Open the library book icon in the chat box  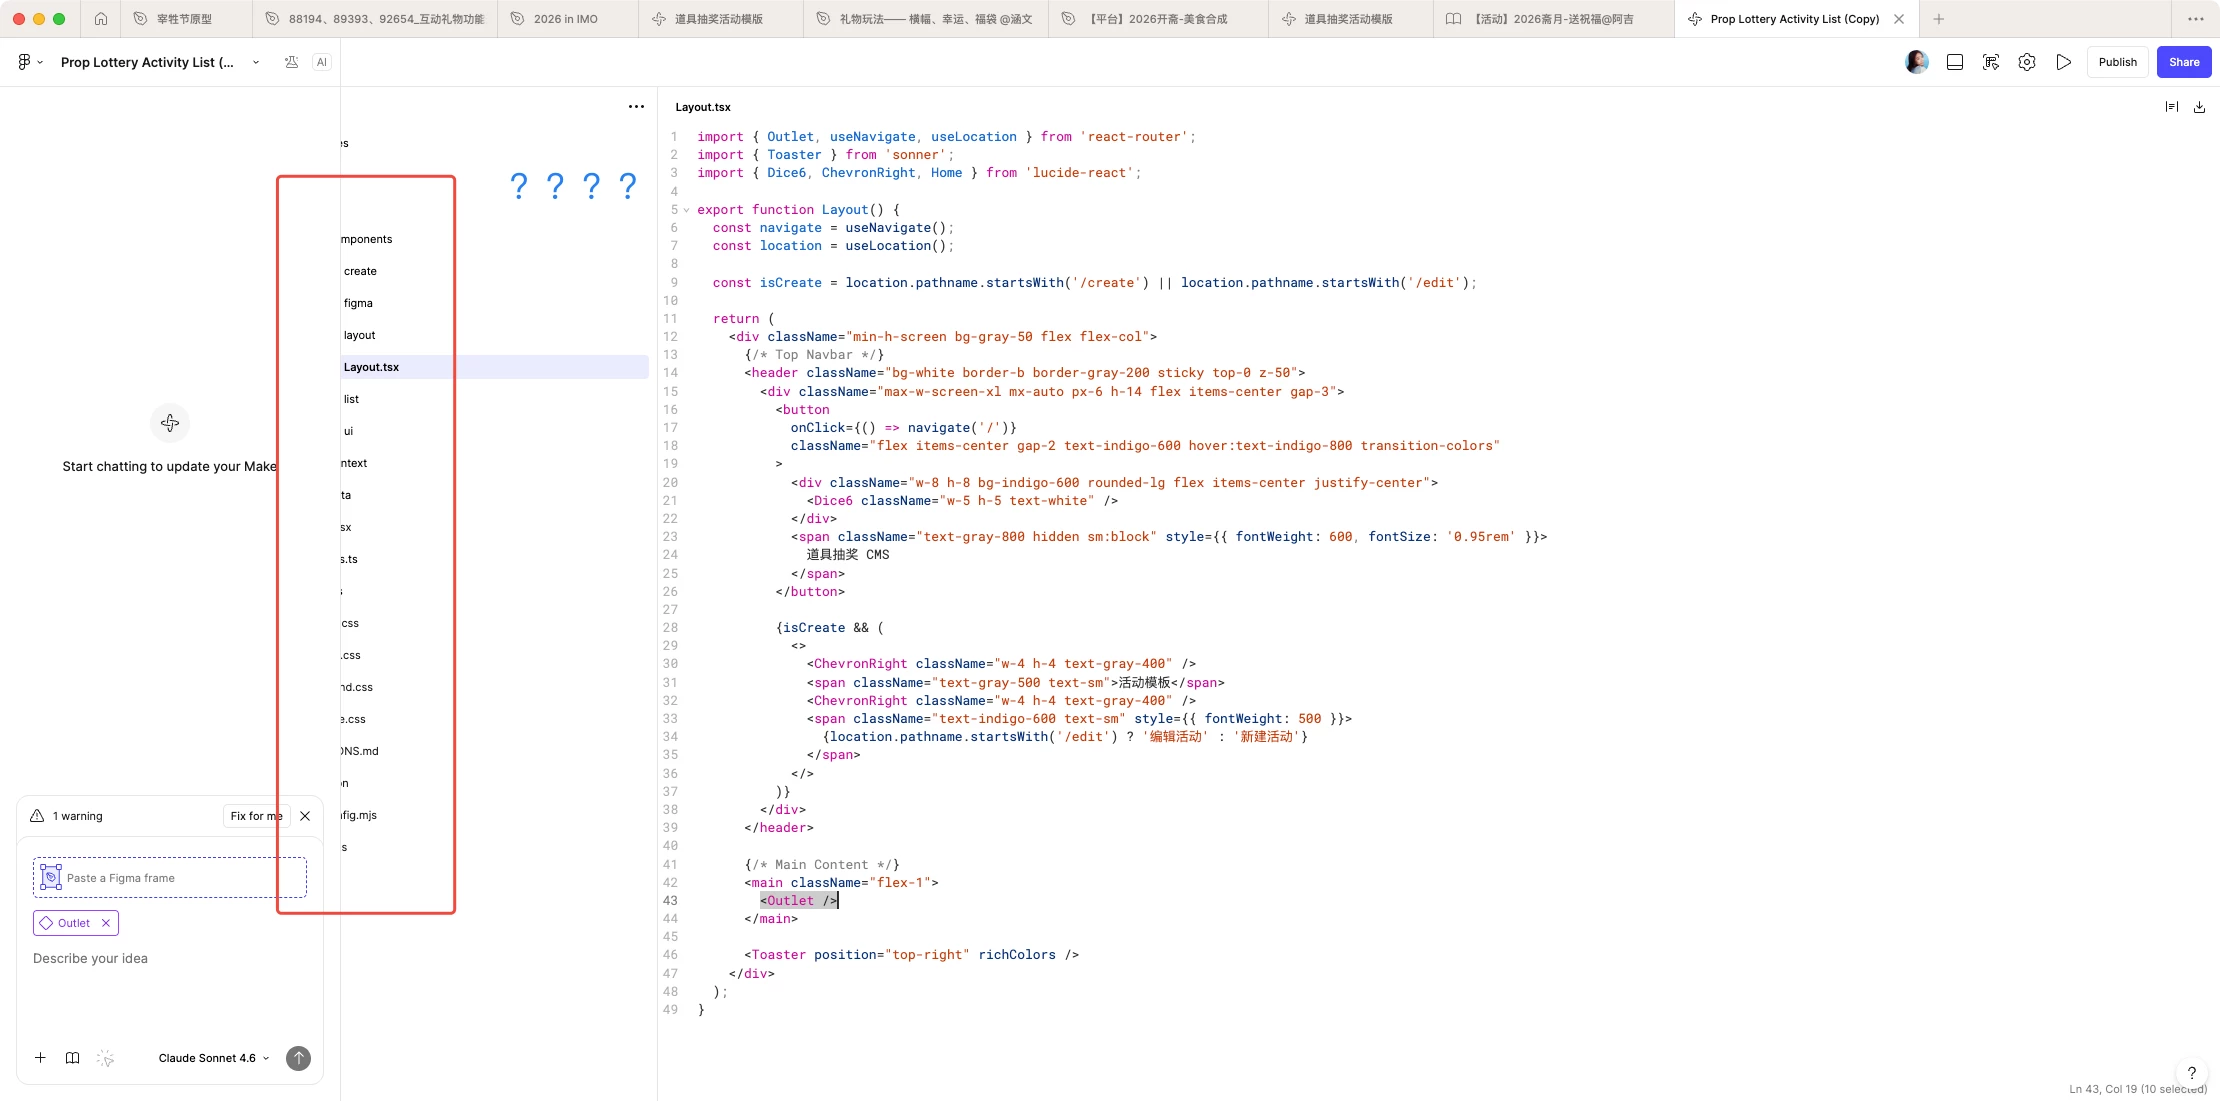pos(72,1058)
